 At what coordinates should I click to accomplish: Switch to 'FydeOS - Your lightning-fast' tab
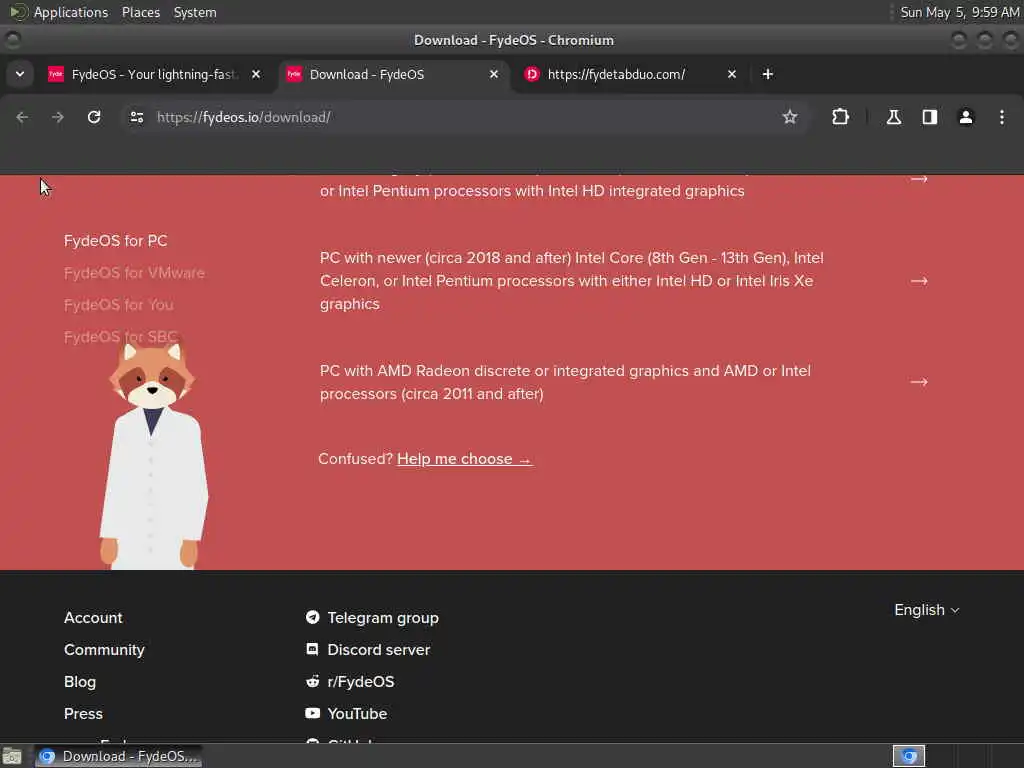pos(153,74)
